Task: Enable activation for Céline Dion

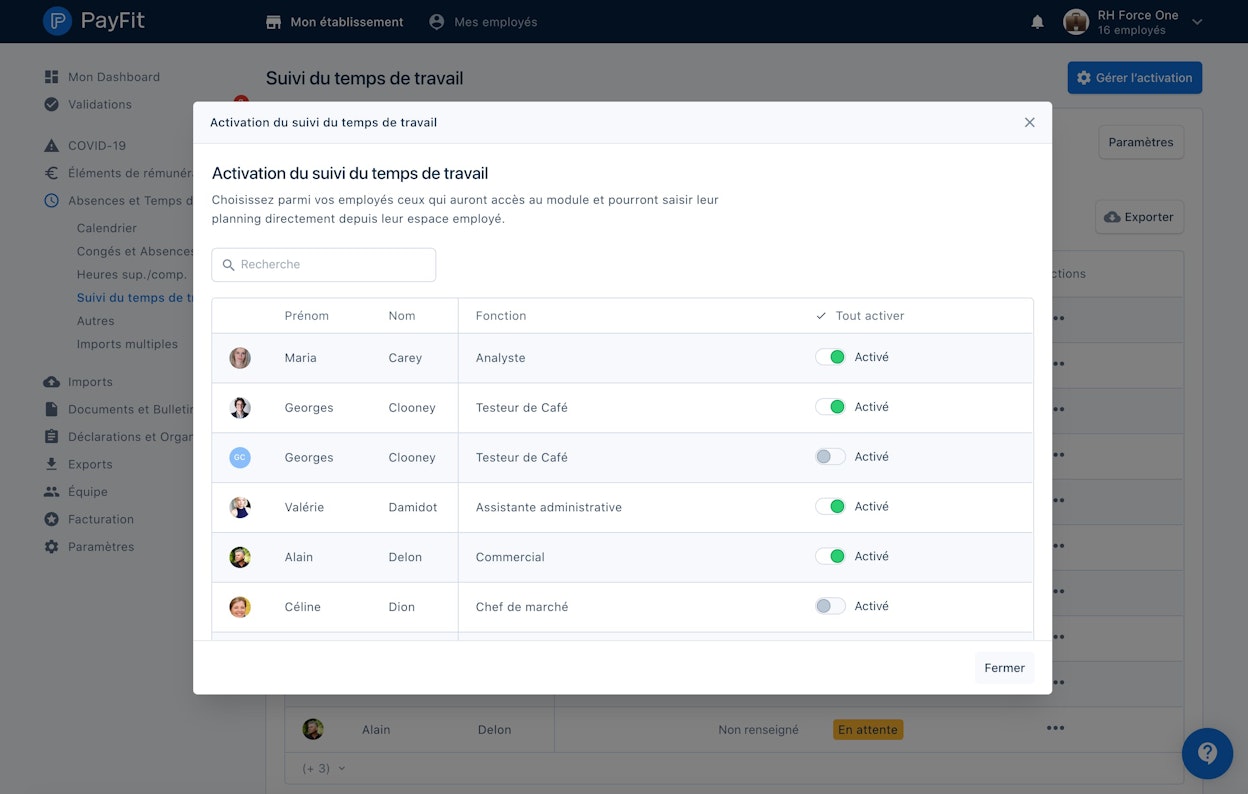Action: pyautogui.click(x=830, y=606)
